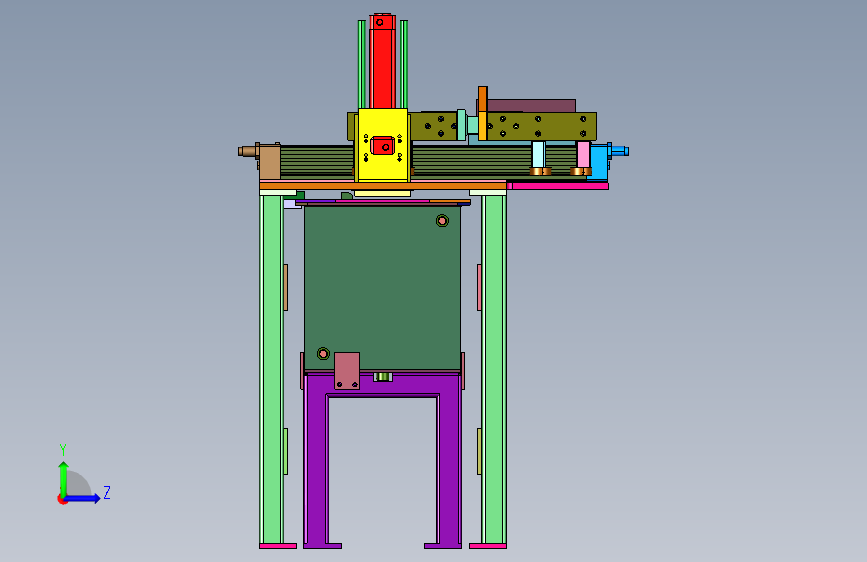This screenshot has height=562, width=867.
Task: Select the left light-green frame leg
Action: (x=271, y=368)
